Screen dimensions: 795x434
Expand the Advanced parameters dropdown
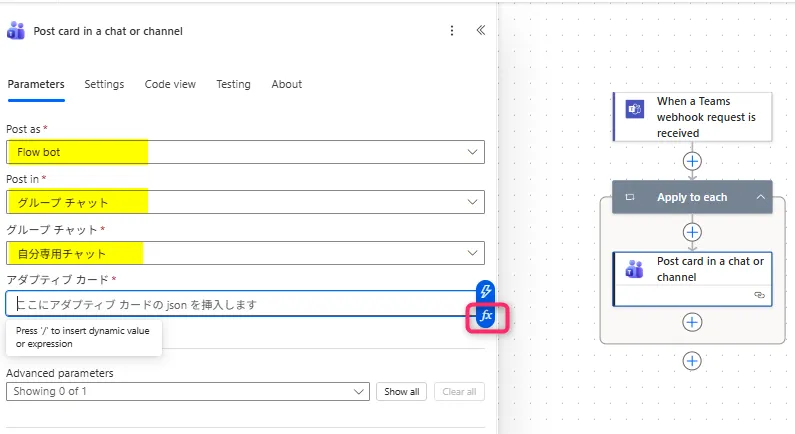click(188, 391)
